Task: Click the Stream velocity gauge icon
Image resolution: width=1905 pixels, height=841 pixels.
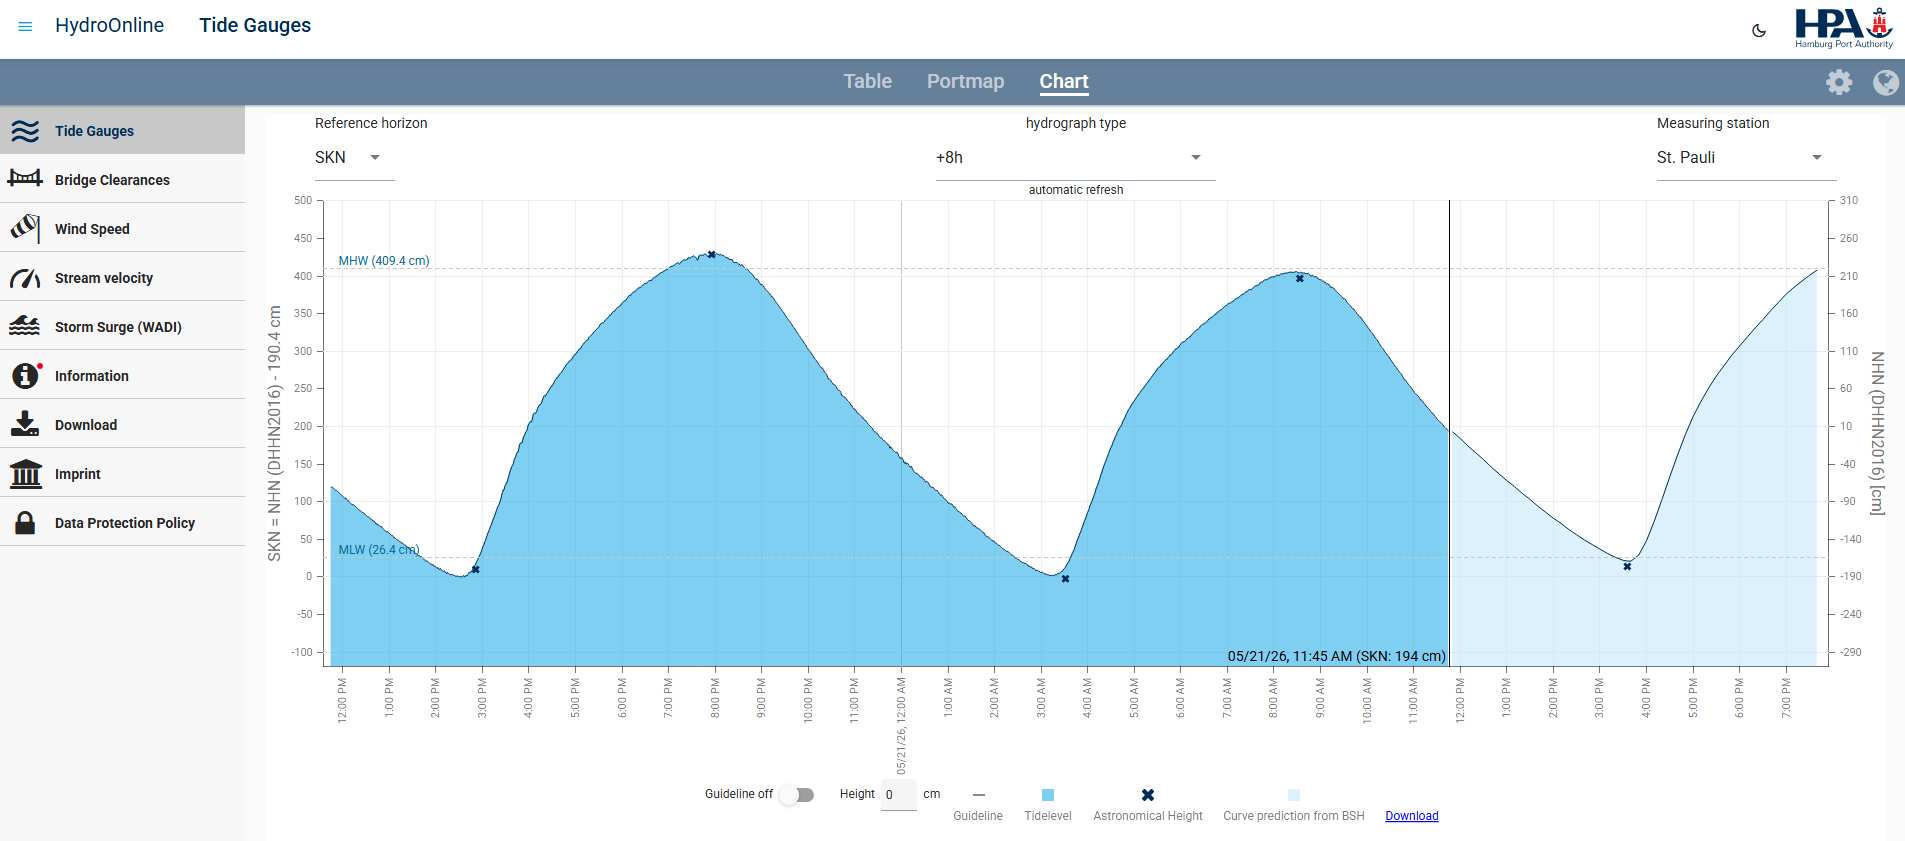Action: coord(25,278)
